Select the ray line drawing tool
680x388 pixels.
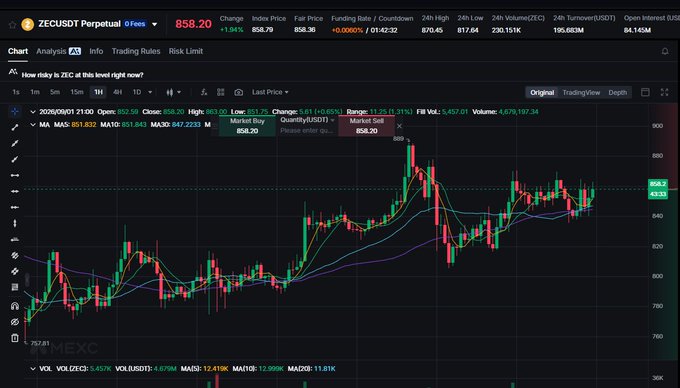tap(15, 143)
